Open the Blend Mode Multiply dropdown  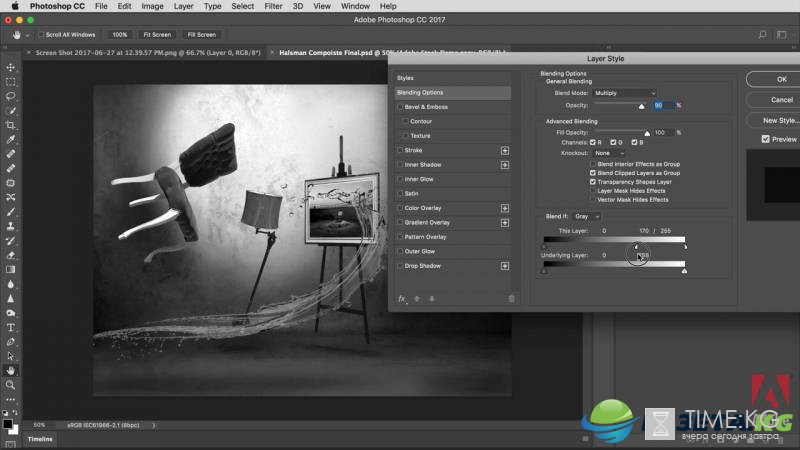click(x=624, y=93)
